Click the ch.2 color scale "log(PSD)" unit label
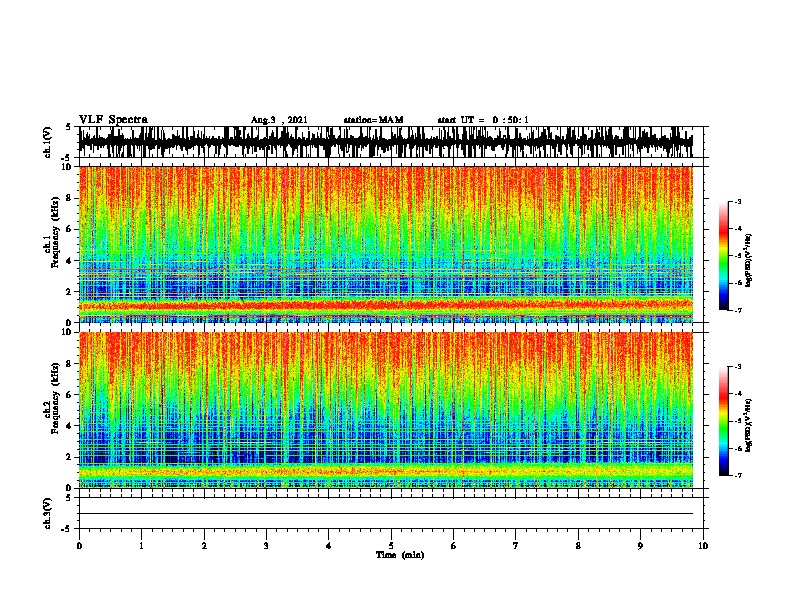The image size is (792, 612). tap(748, 425)
